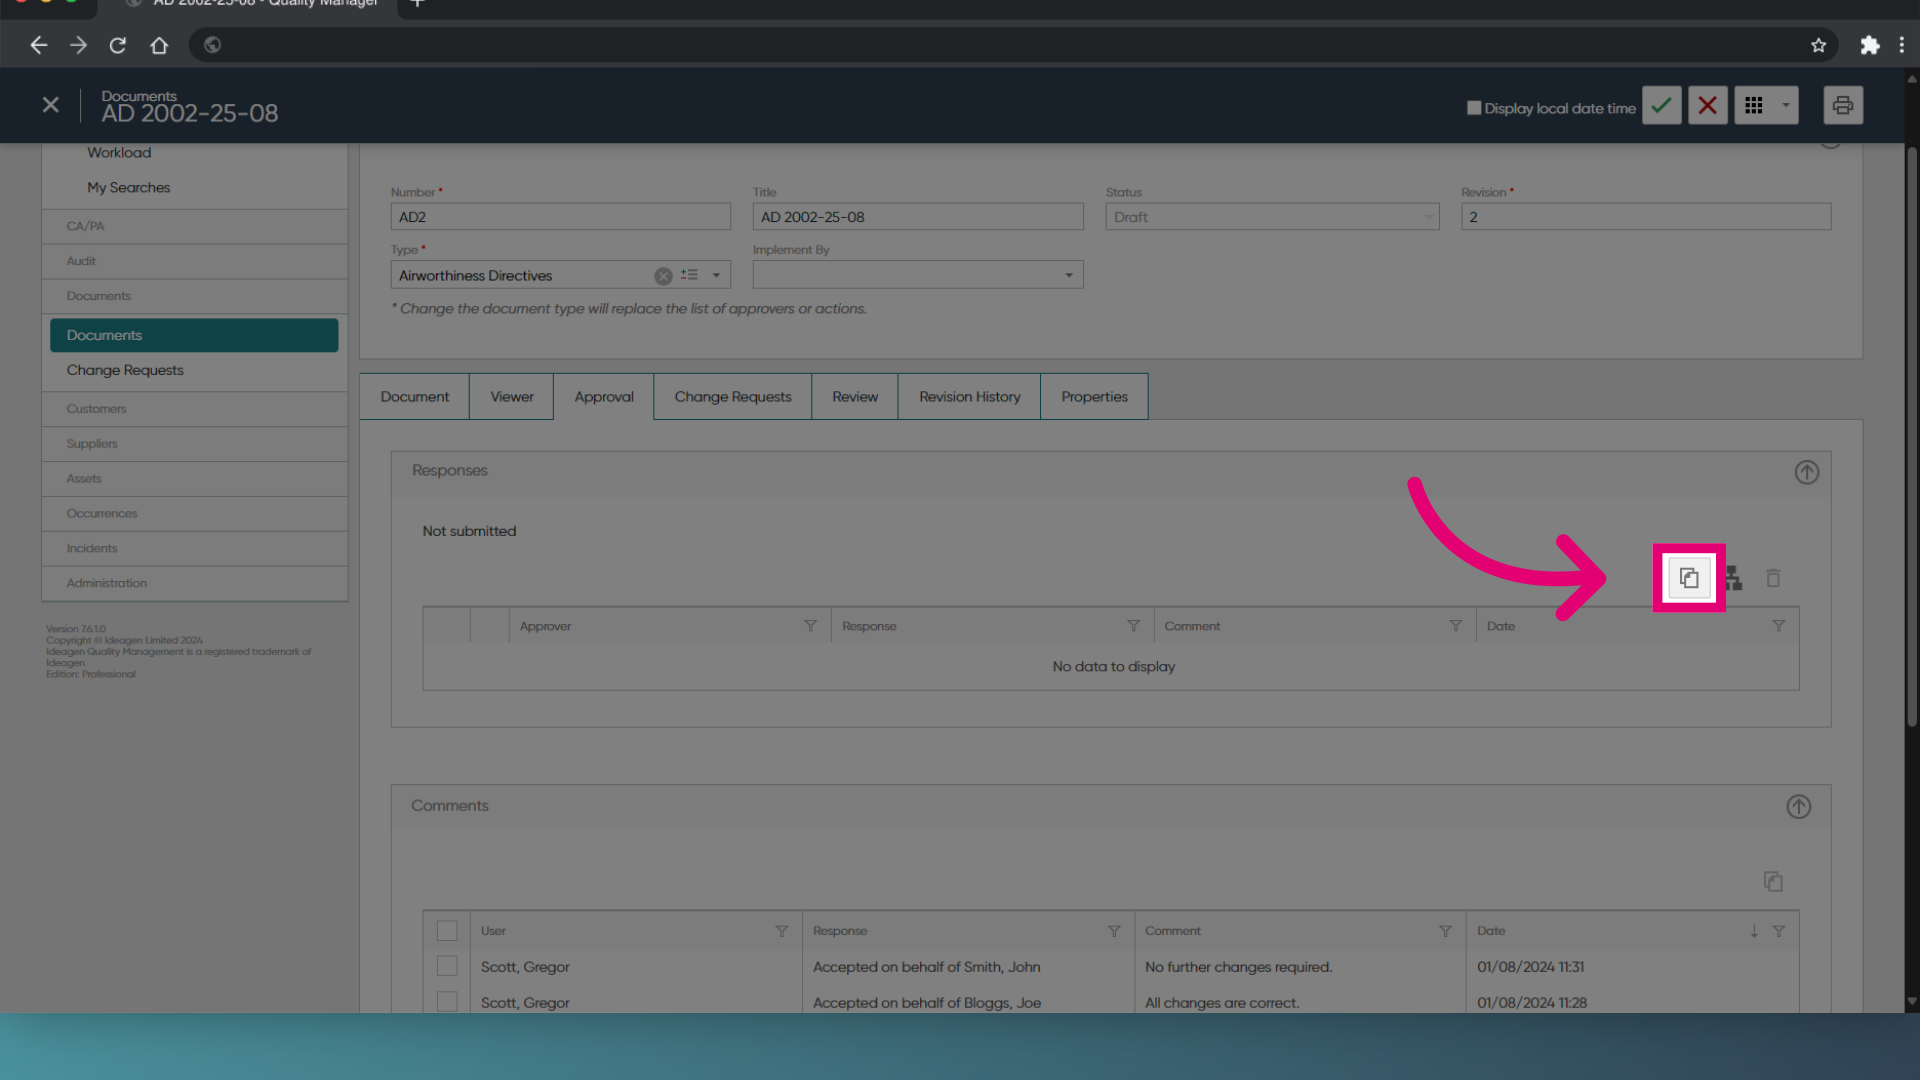Collapse the Responses panel arrow
Screen dimensions: 1920x1080
point(1806,472)
